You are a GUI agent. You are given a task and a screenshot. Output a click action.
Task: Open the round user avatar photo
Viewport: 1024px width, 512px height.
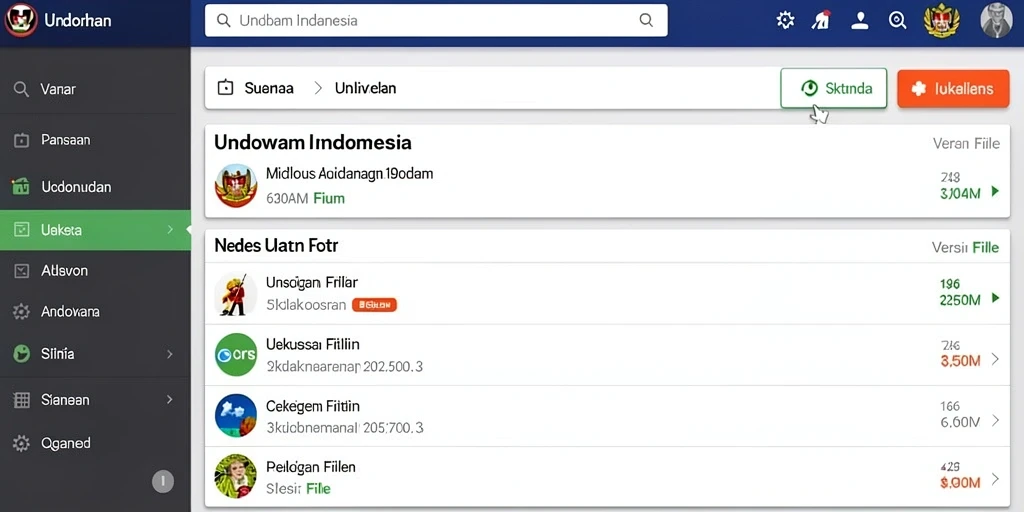click(x=996, y=20)
